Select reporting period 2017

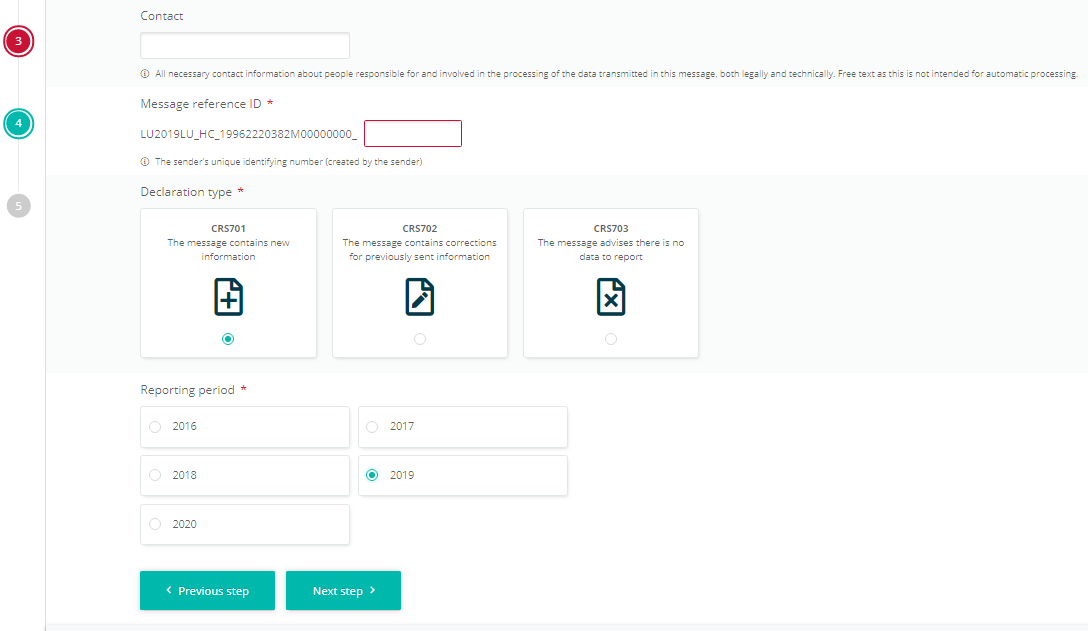(463, 427)
